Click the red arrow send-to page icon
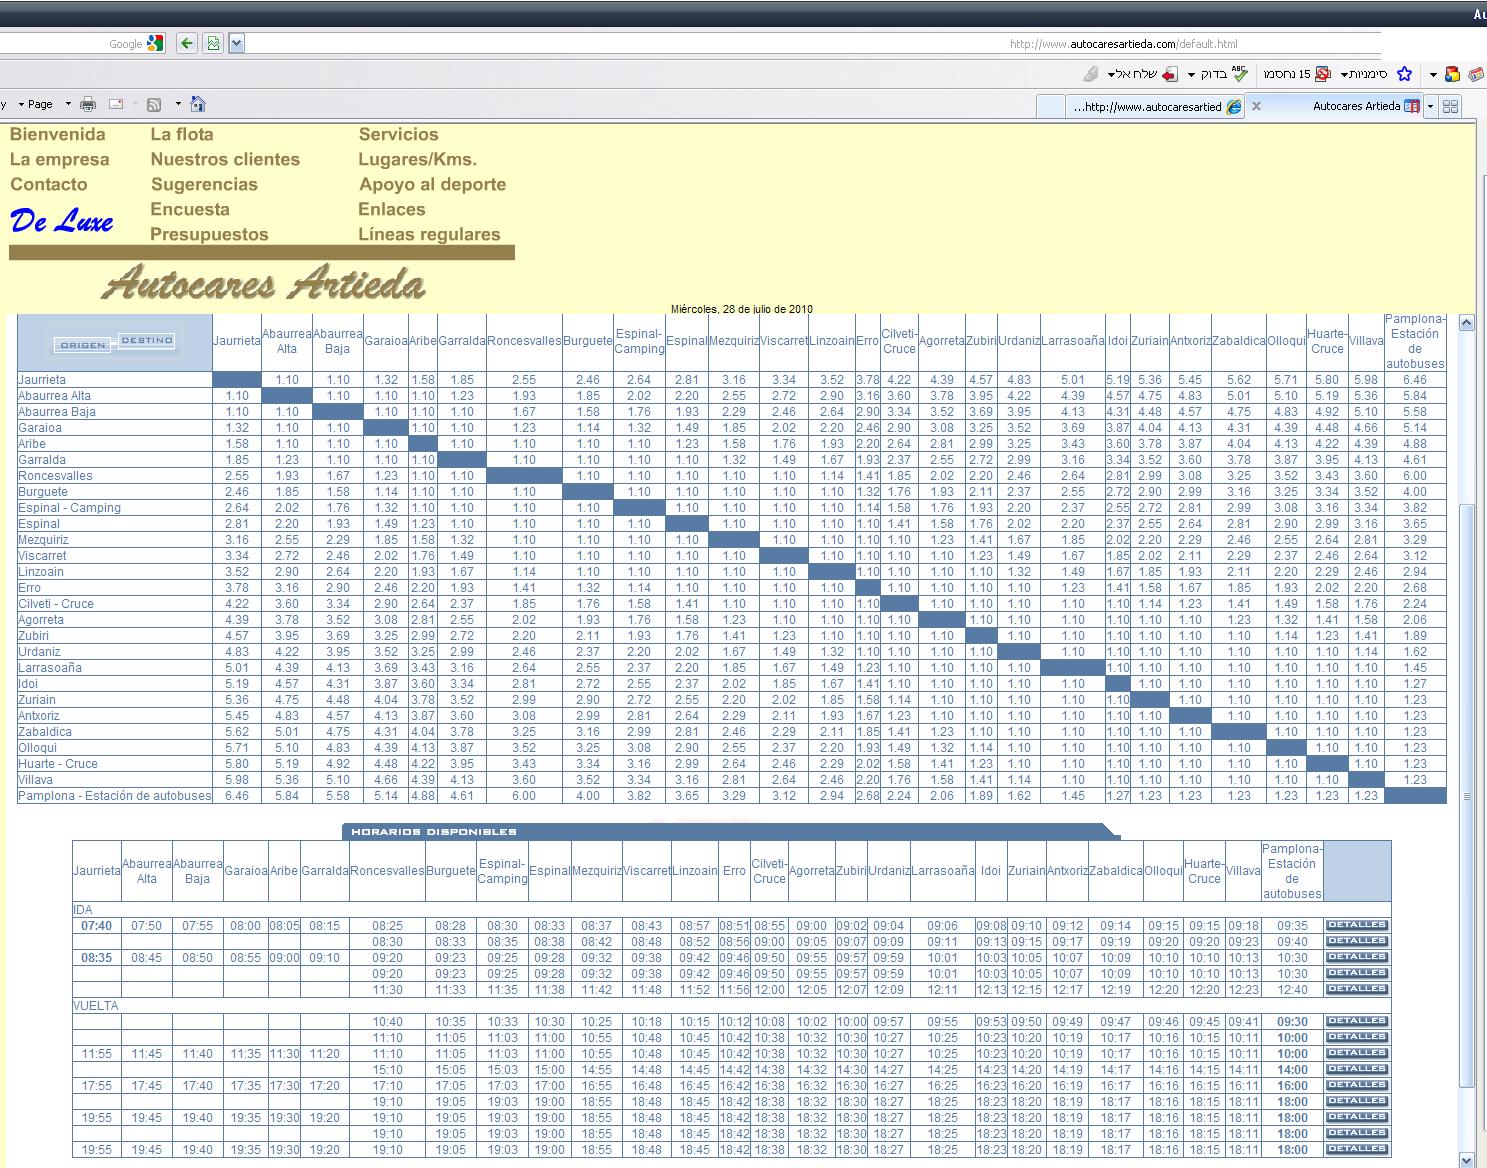Image resolution: width=1487 pixels, height=1168 pixels. (1168, 74)
